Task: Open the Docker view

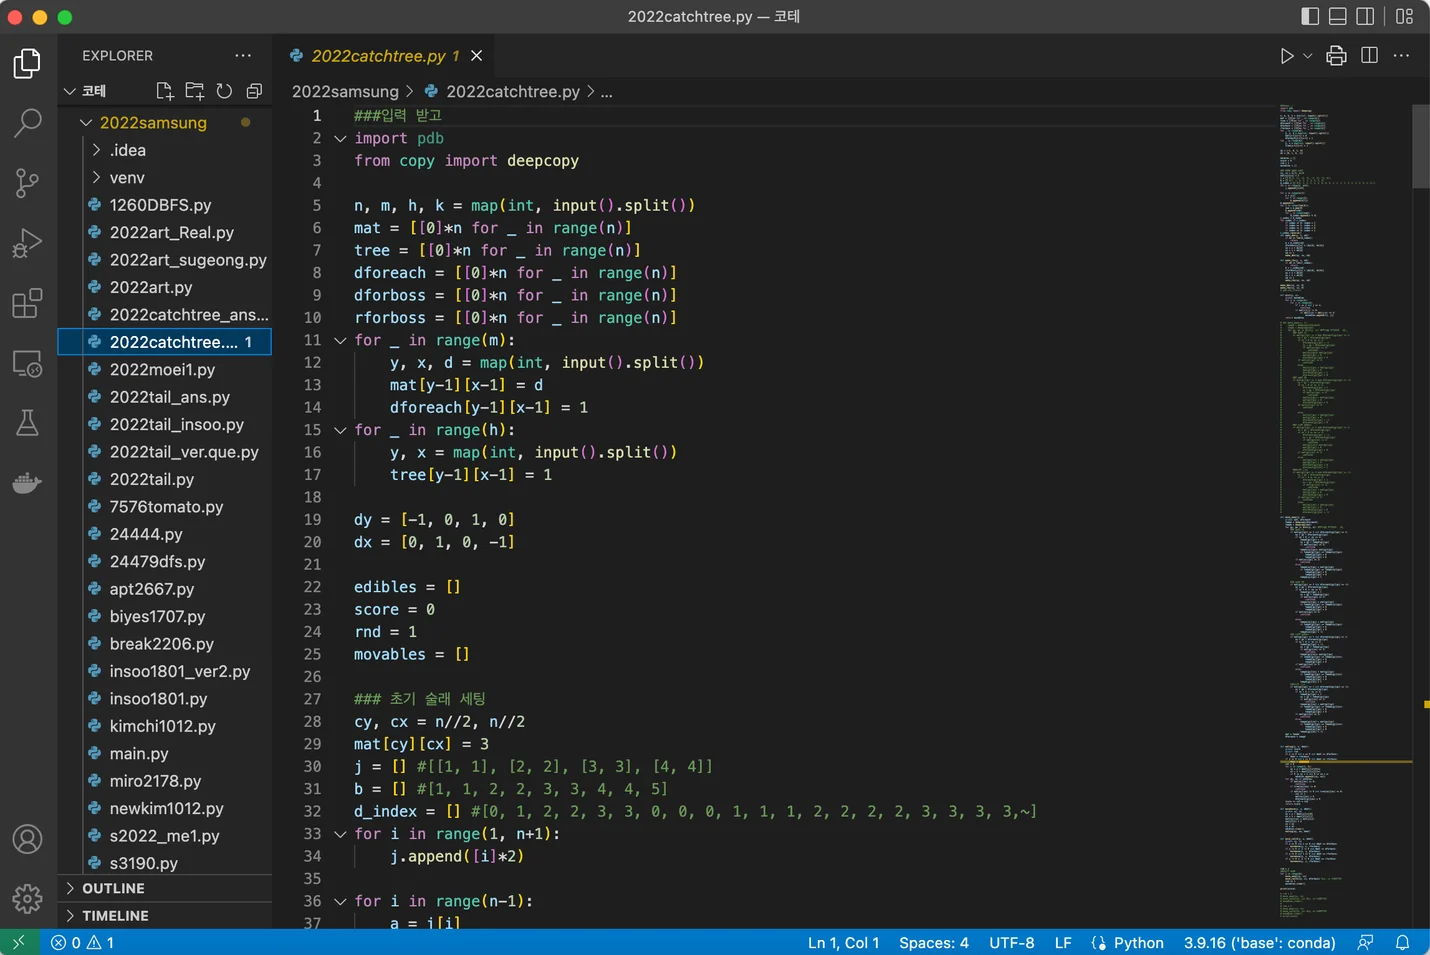Action: tap(27, 483)
